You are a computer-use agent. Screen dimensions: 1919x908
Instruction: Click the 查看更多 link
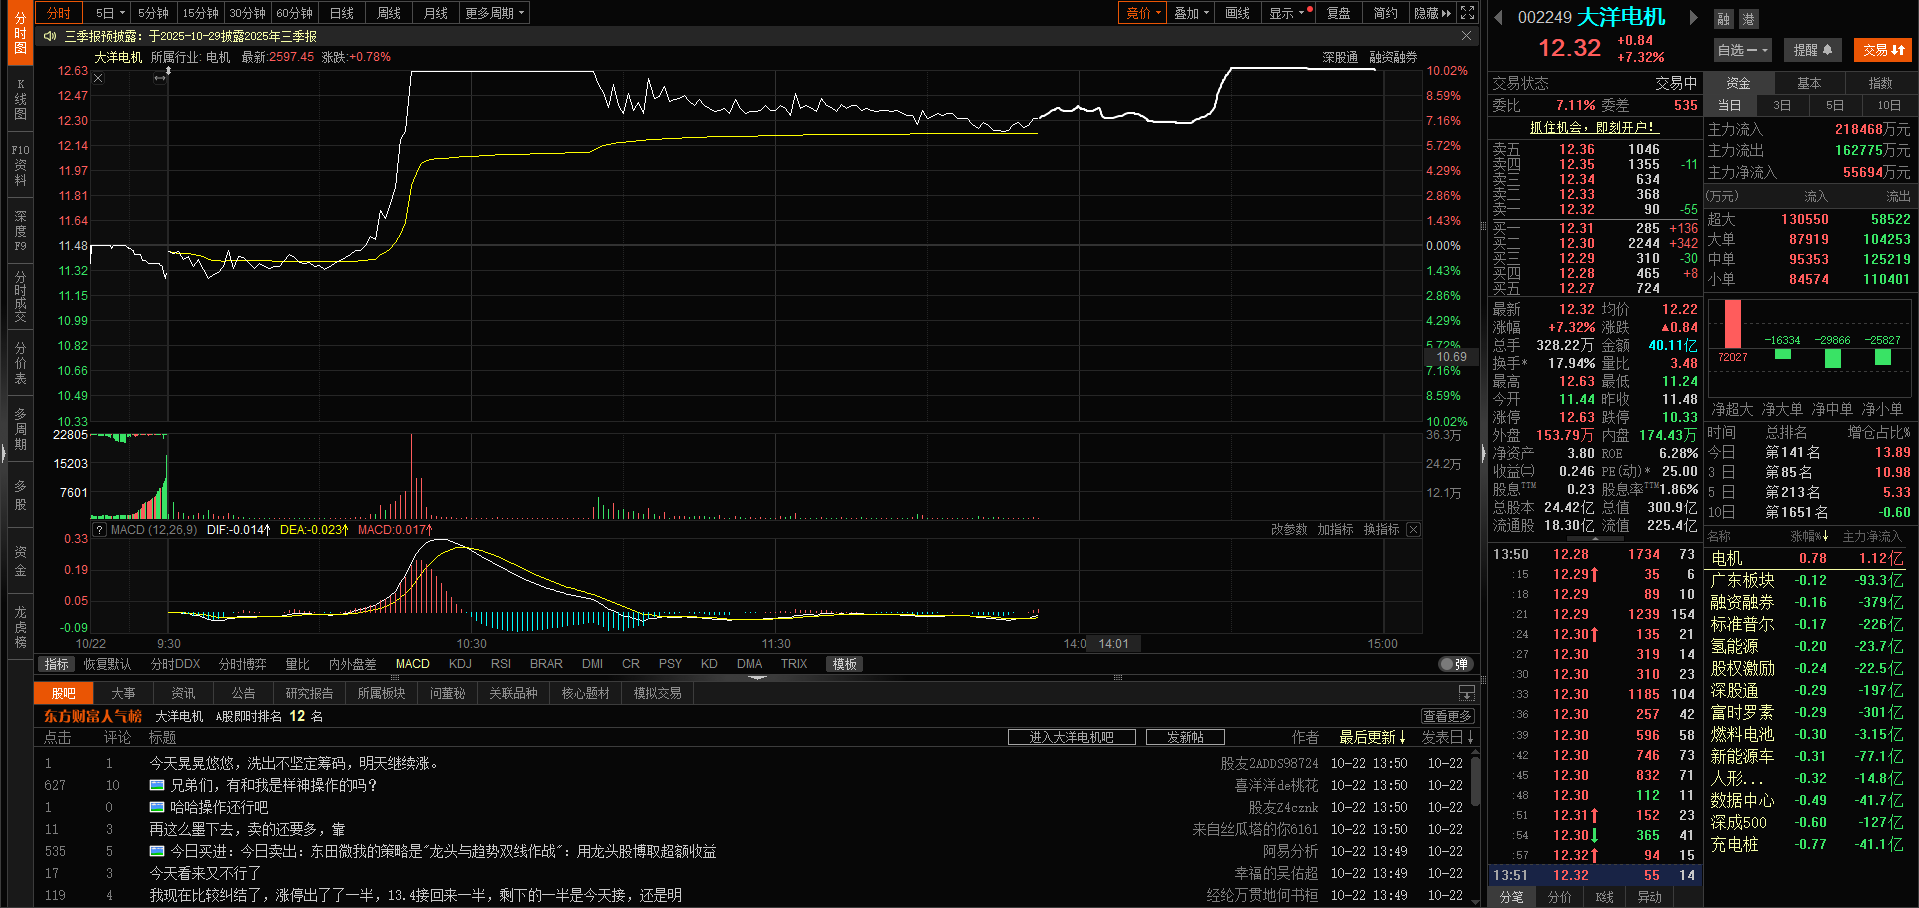tap(1447, 716)
